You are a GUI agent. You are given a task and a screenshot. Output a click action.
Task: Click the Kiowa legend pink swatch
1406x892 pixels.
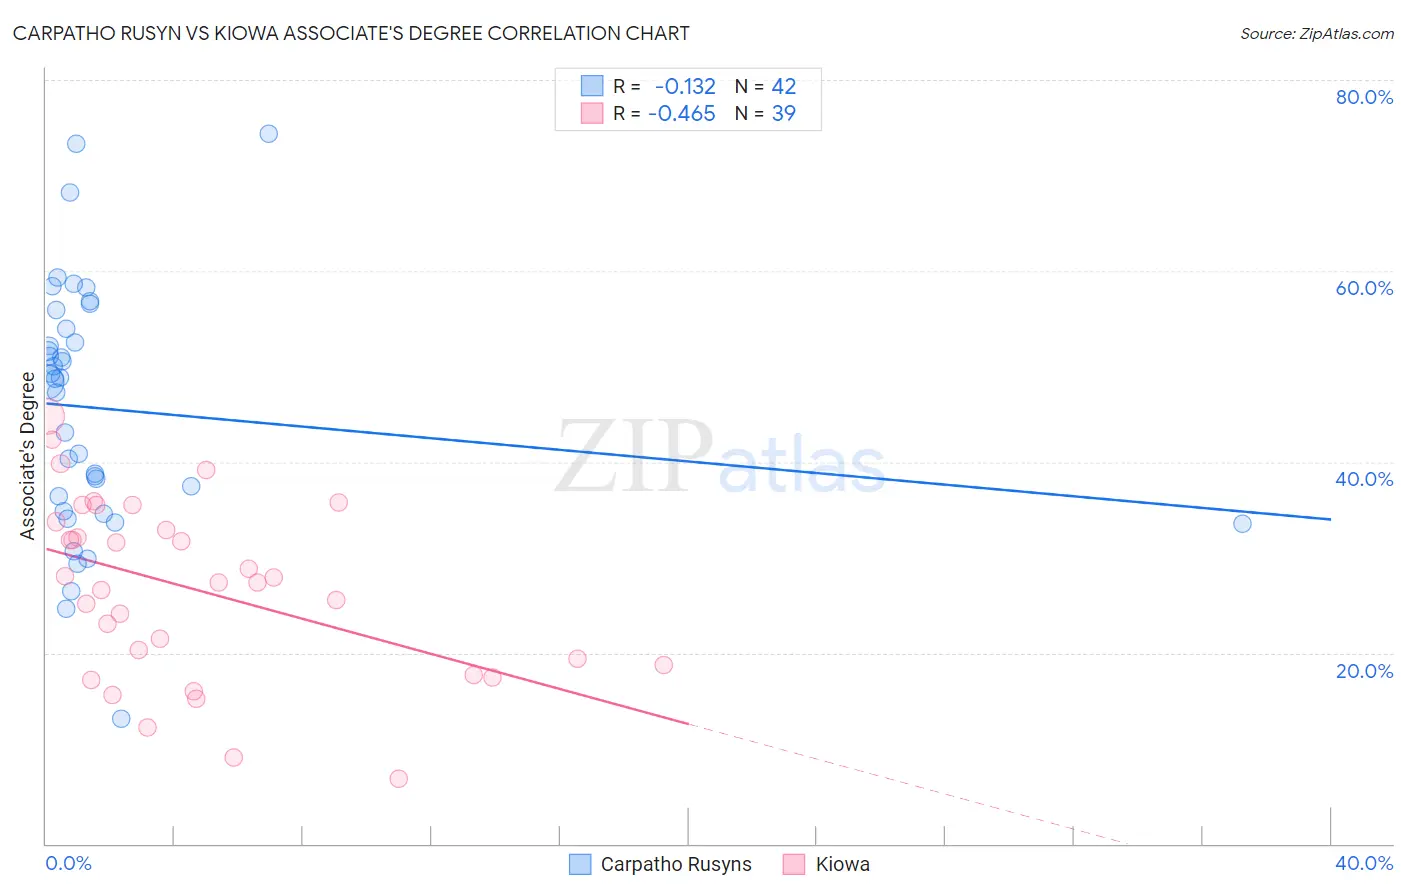point(794,865)
